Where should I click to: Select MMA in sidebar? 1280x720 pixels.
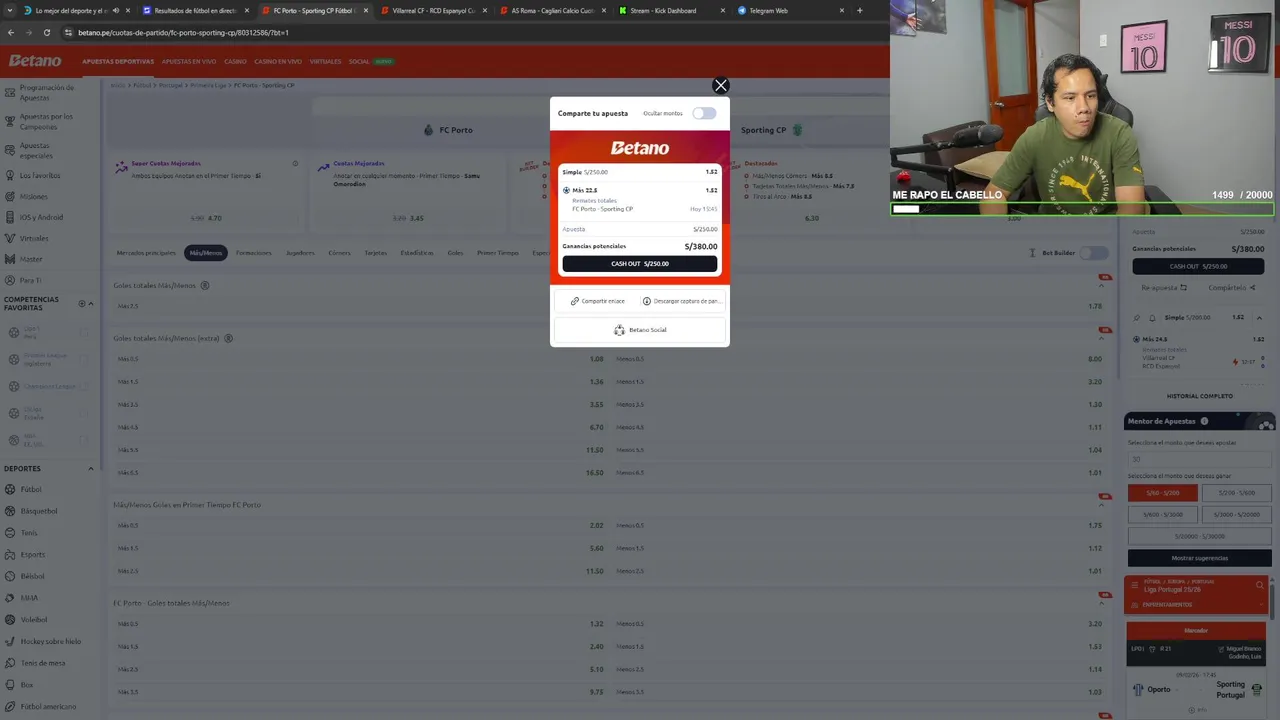[29, 598]
